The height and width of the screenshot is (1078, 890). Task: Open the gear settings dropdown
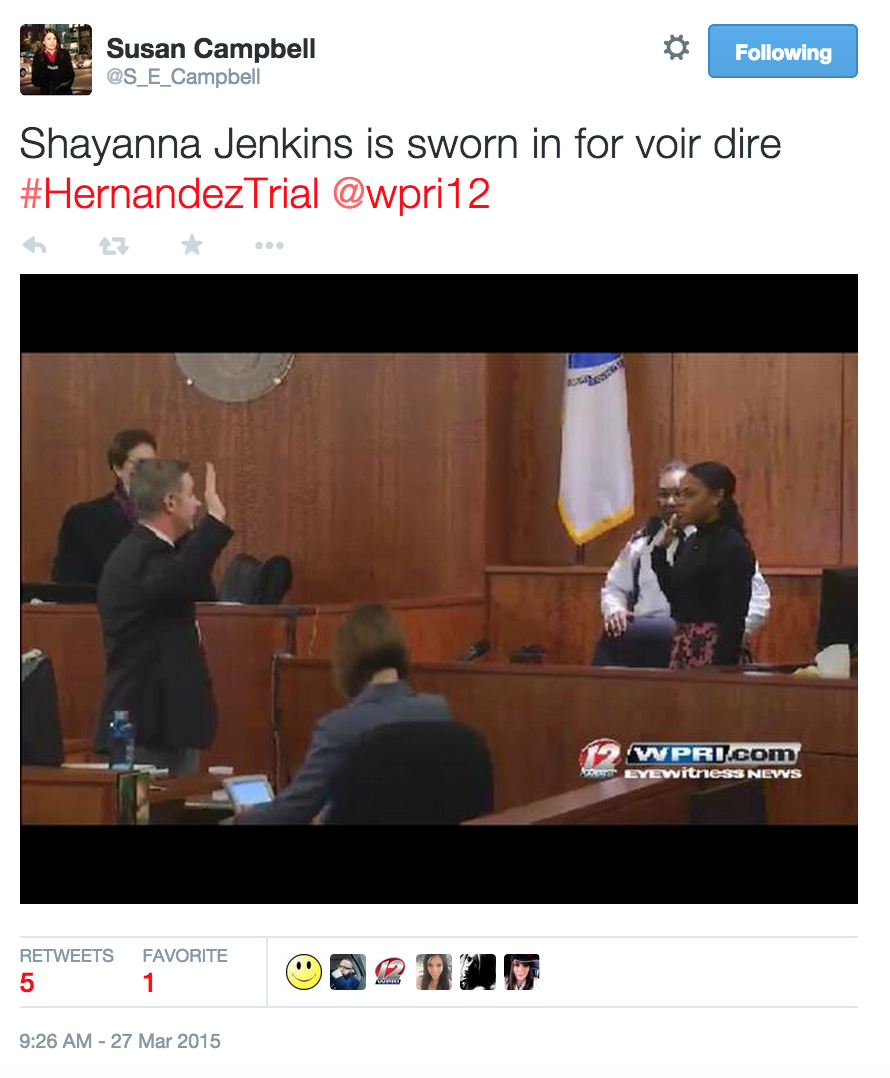676,48
